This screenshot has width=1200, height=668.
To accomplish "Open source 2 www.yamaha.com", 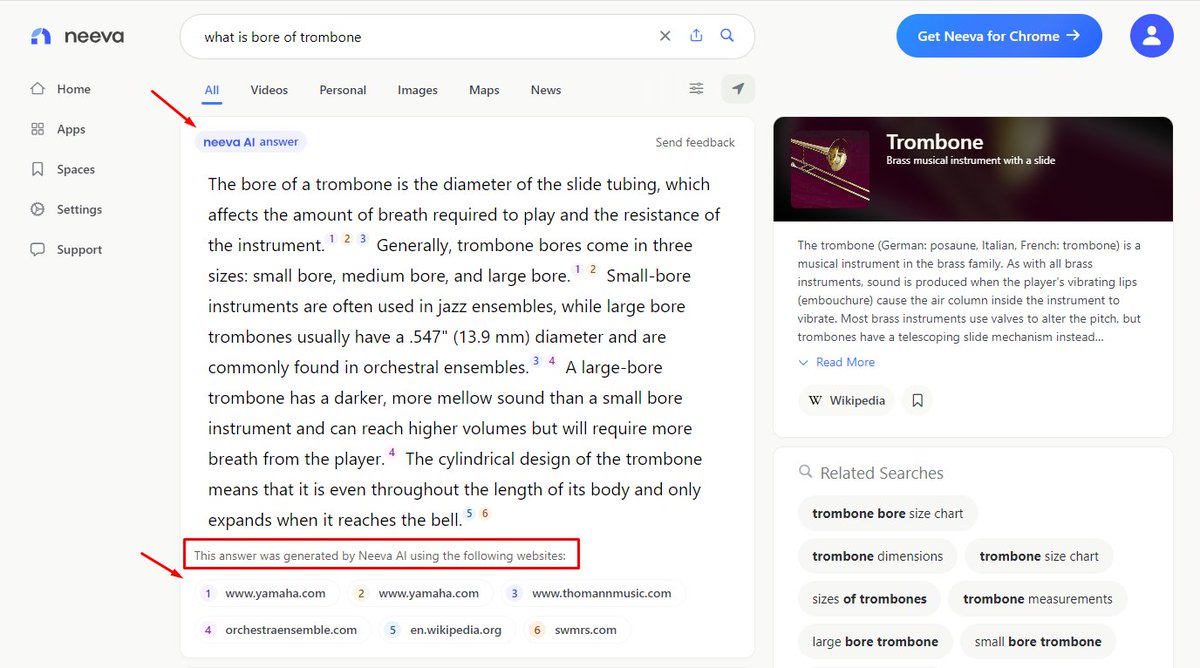I will 419,593.
